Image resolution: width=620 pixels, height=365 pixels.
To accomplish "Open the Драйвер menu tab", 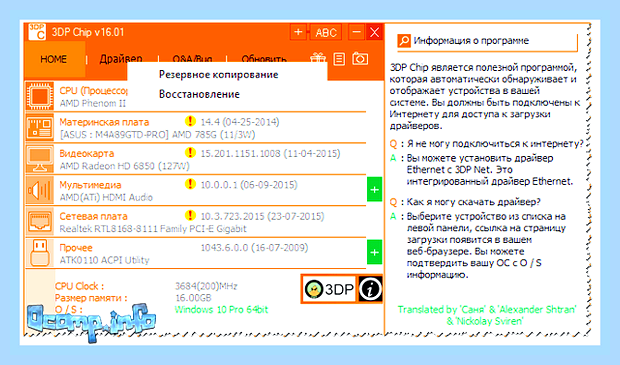I will pos(121,59).
